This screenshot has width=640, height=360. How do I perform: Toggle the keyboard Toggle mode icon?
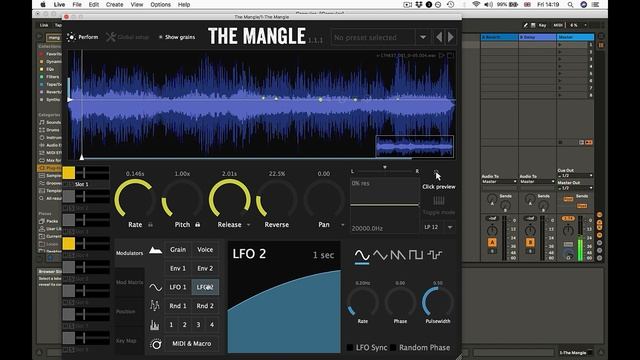[439, 200]
